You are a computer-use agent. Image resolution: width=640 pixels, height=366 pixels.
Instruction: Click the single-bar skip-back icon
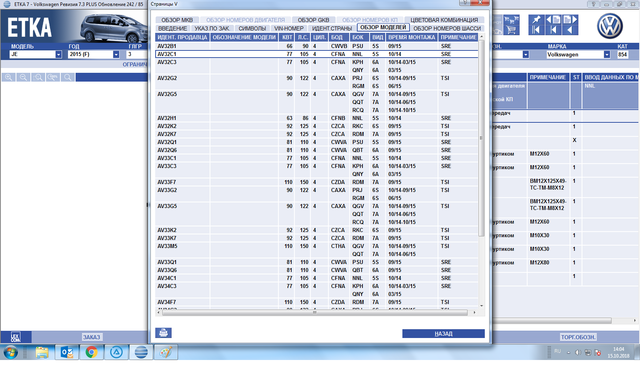[553, 30]
